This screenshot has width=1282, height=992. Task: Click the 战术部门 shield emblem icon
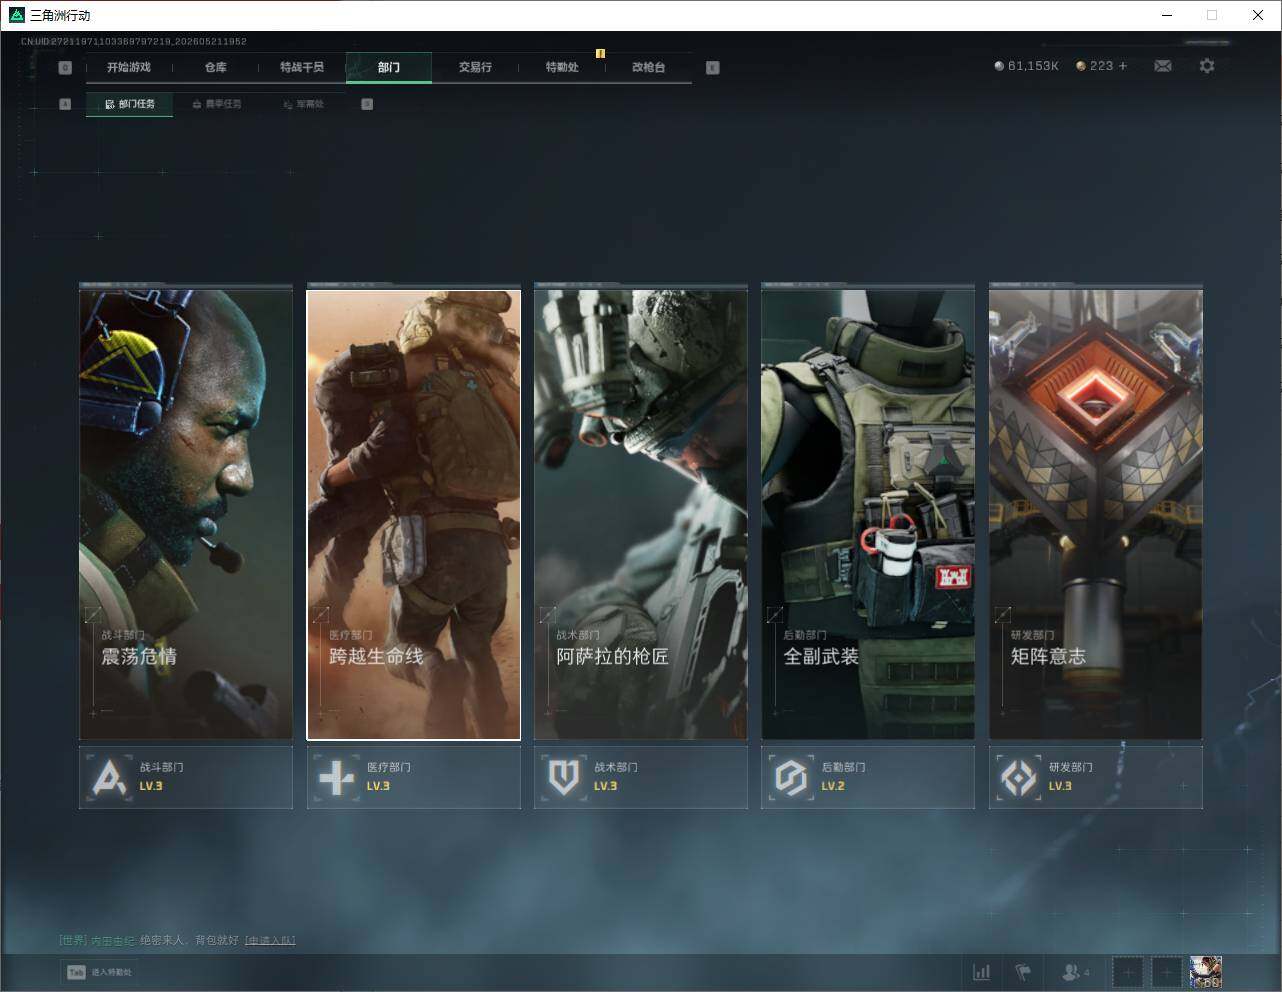click(564, 777)
